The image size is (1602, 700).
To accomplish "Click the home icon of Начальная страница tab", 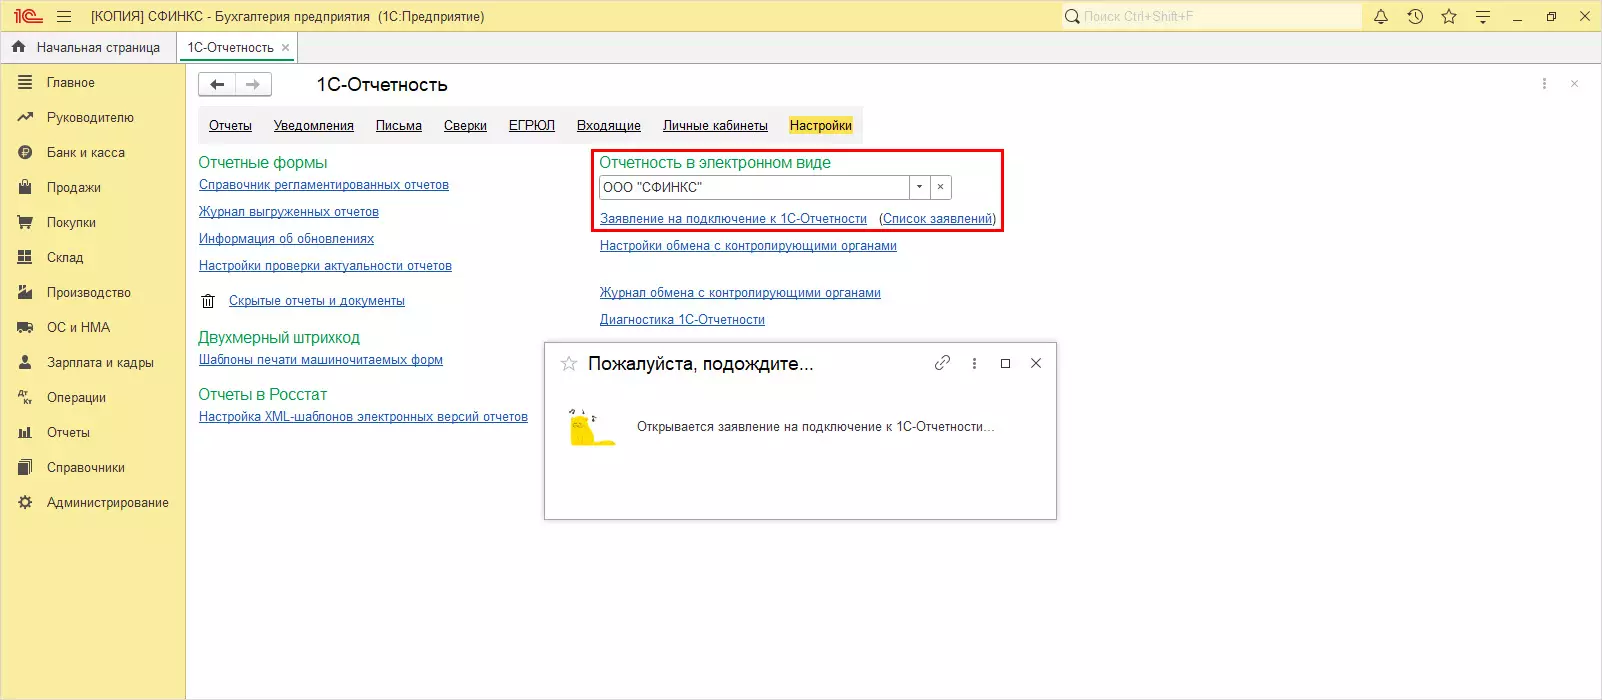I will pyautogui.click(x=19, y=47).
